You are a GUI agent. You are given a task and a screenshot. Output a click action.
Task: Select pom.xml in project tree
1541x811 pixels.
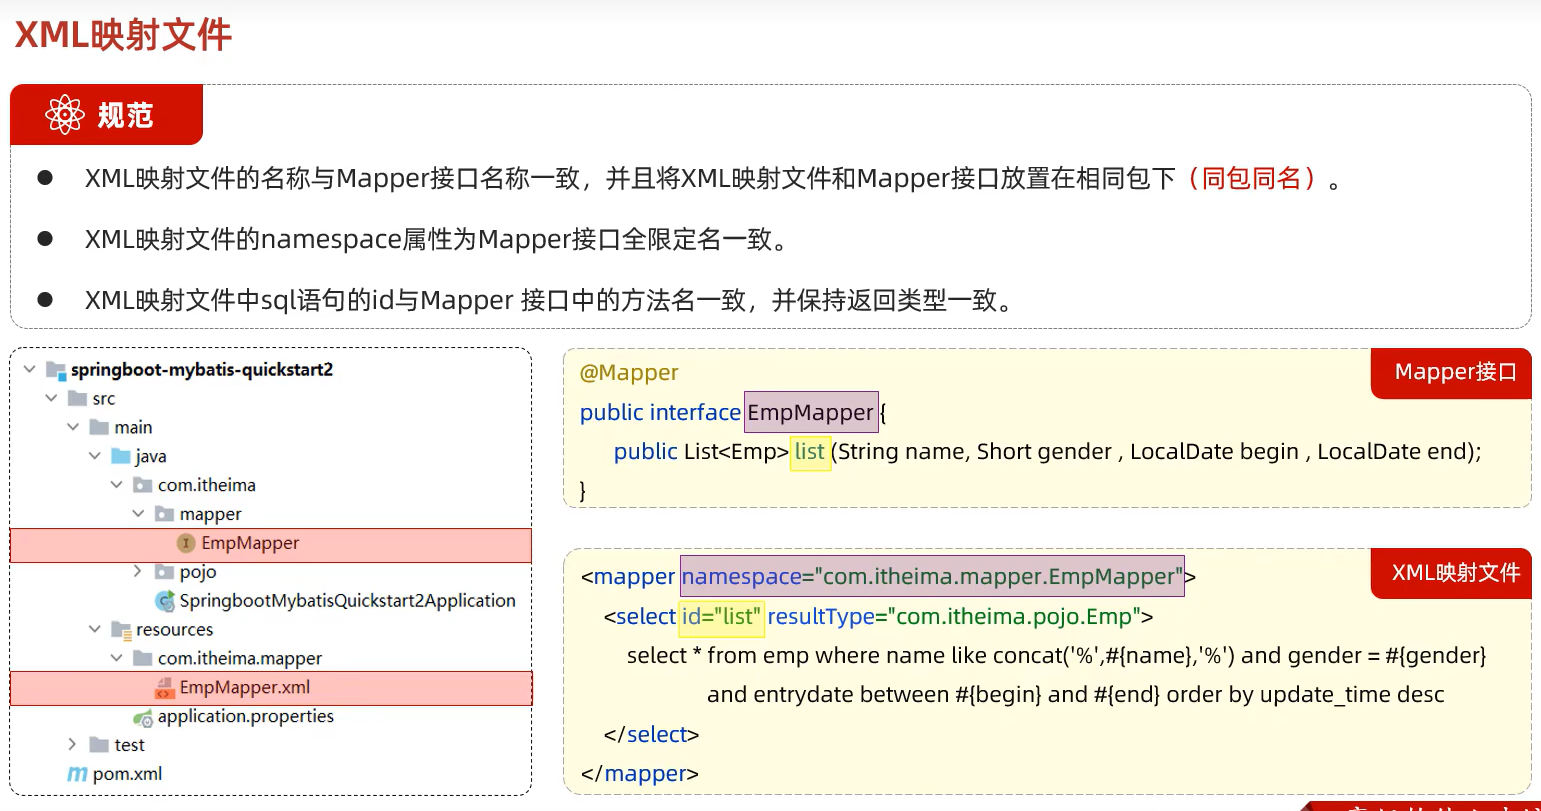pos(127,774)
